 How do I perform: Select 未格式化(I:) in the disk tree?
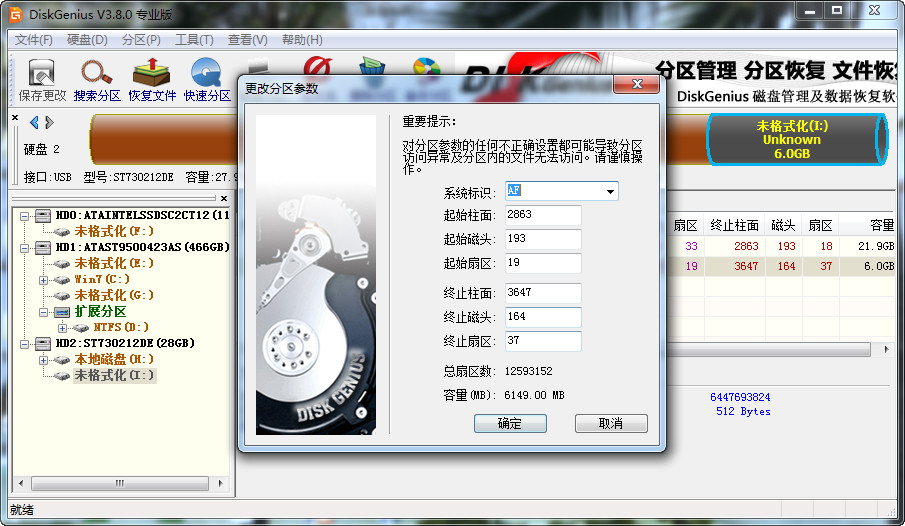[x=114, y=375]
